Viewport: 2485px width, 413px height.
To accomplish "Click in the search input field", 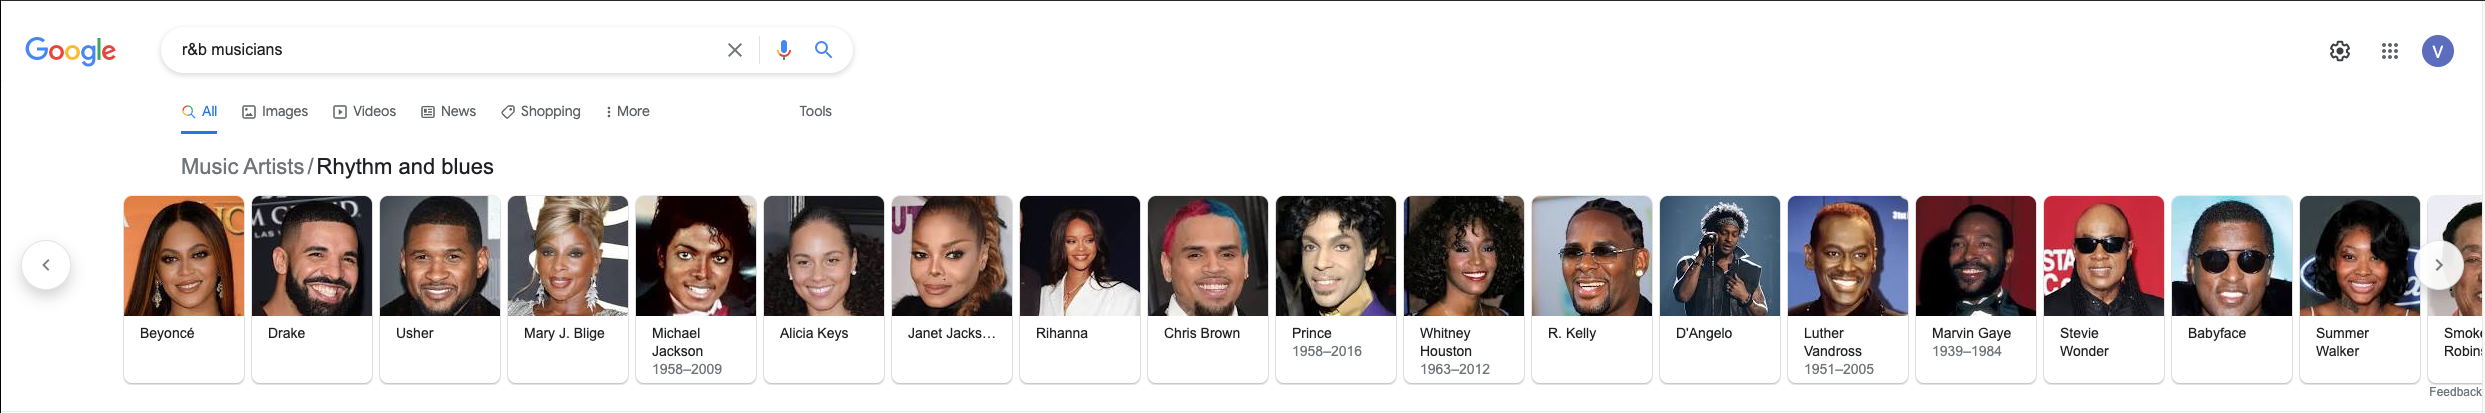I will point(440,50).
